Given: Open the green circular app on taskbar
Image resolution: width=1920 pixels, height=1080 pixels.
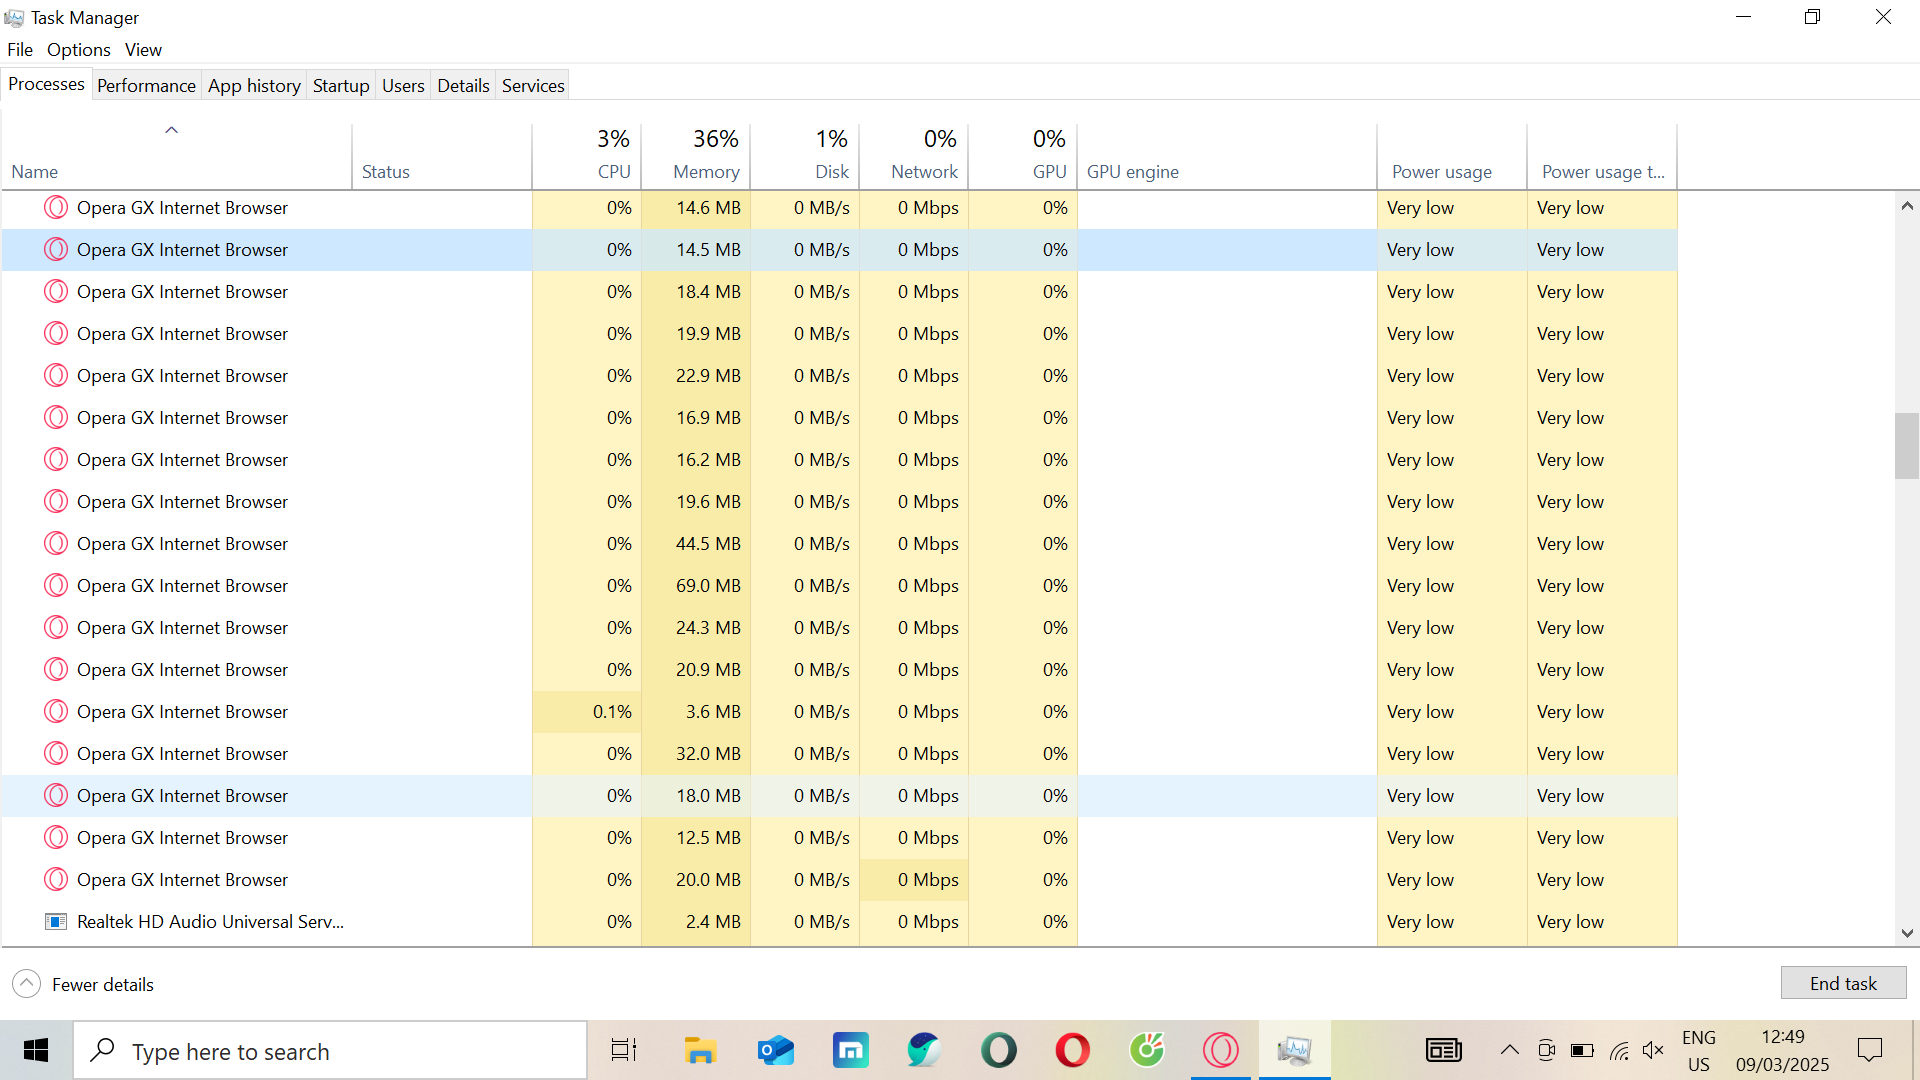Looking at the screenshot, I should pos(1146,1050).
